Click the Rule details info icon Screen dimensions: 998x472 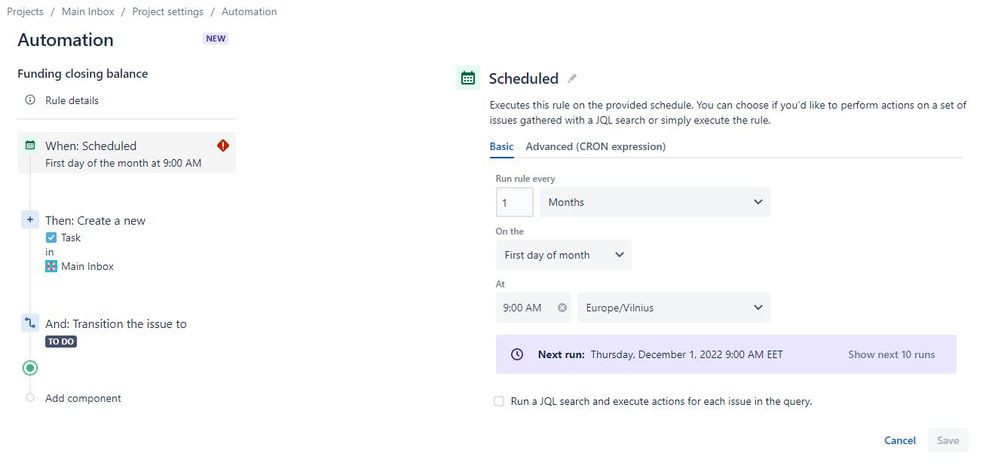coord(30,100)
